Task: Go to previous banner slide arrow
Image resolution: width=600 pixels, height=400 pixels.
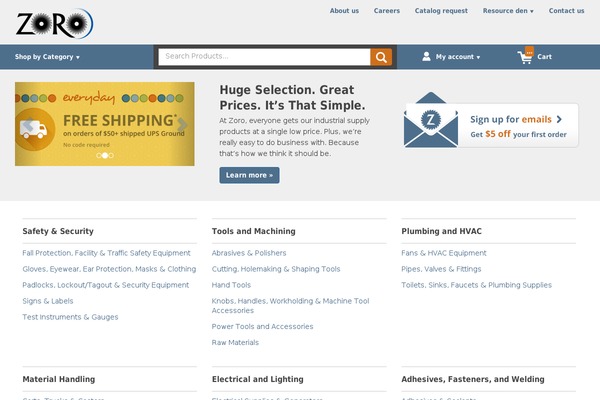Action: pyautogui.click(x=28, y=124)
